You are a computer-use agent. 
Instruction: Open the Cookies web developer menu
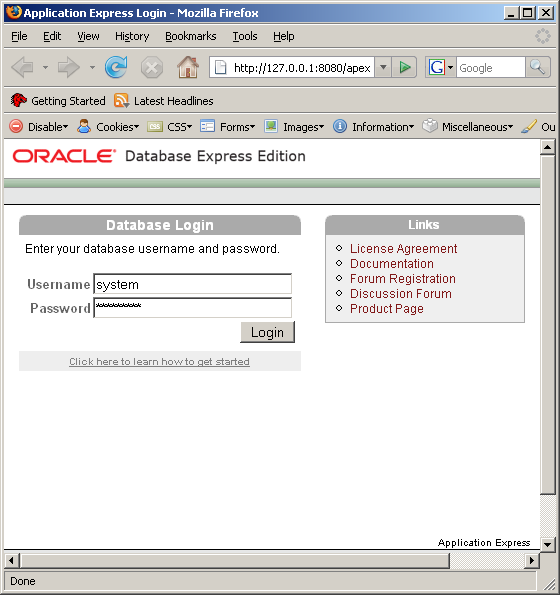[108, 127]
